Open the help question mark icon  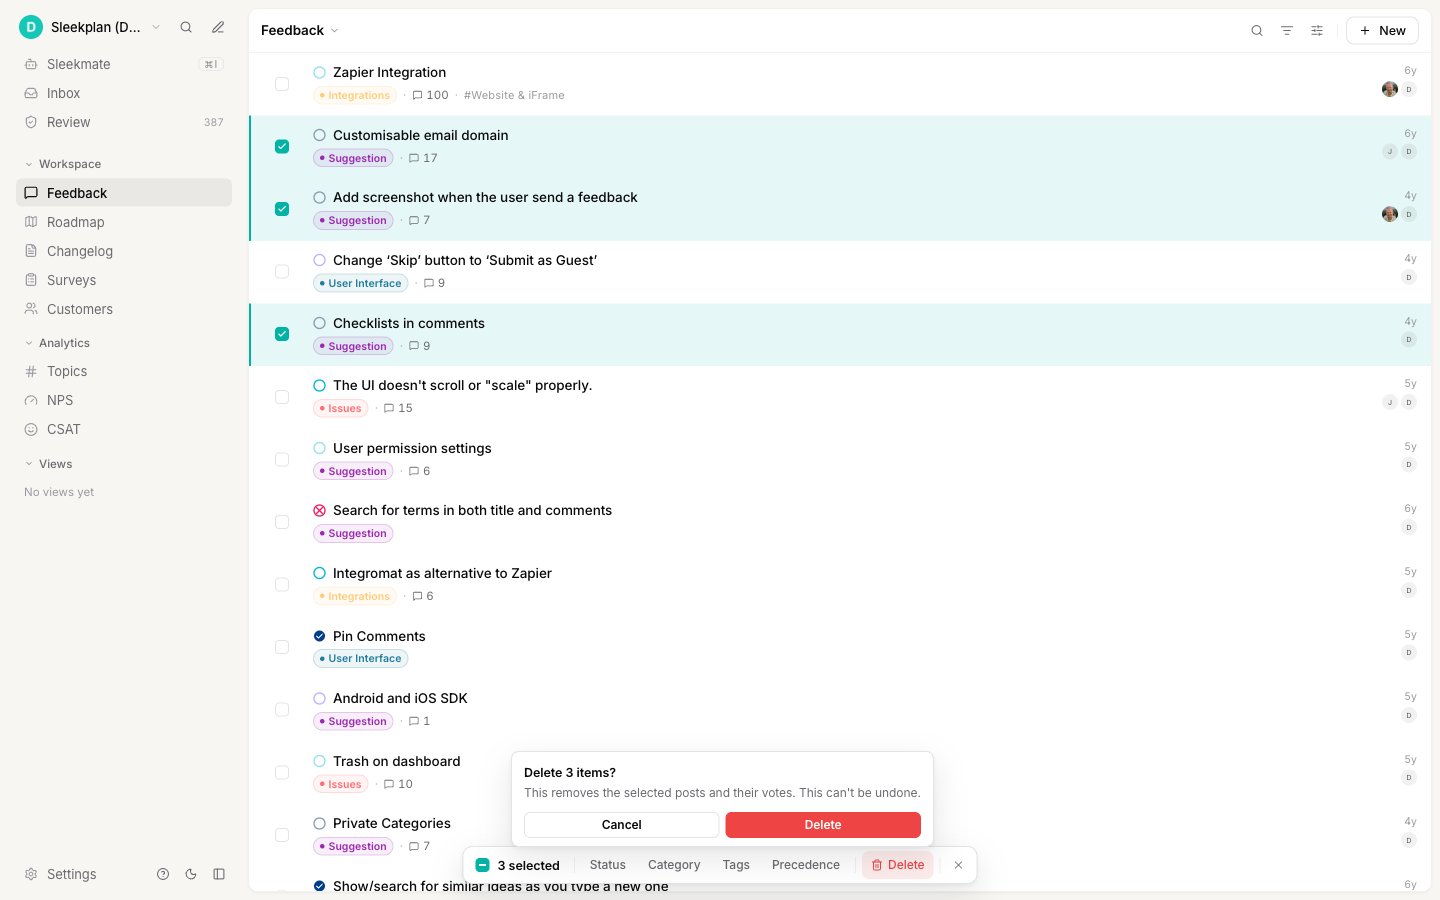pyautogui.click(x=163, y=874)
